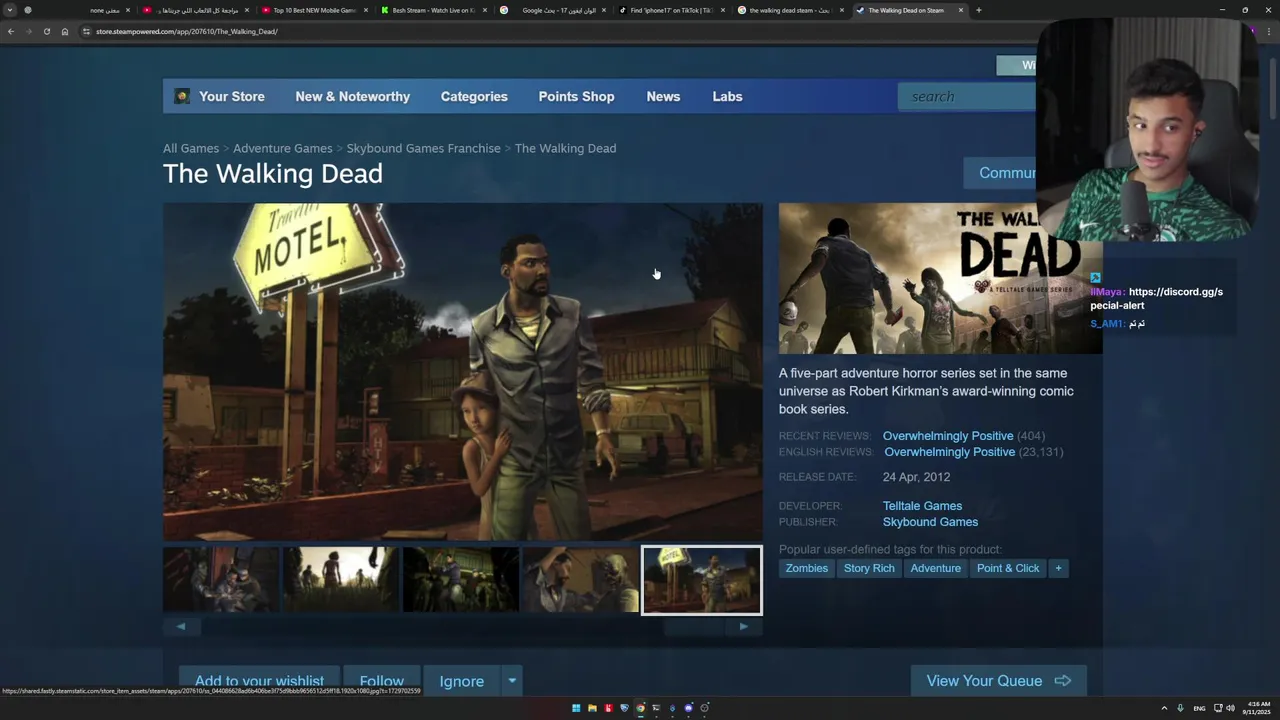Close the 'Besh Stream' Kick tab
Image resolution: width=1280 pixels, height=720 pixels.
pos(485,10)
